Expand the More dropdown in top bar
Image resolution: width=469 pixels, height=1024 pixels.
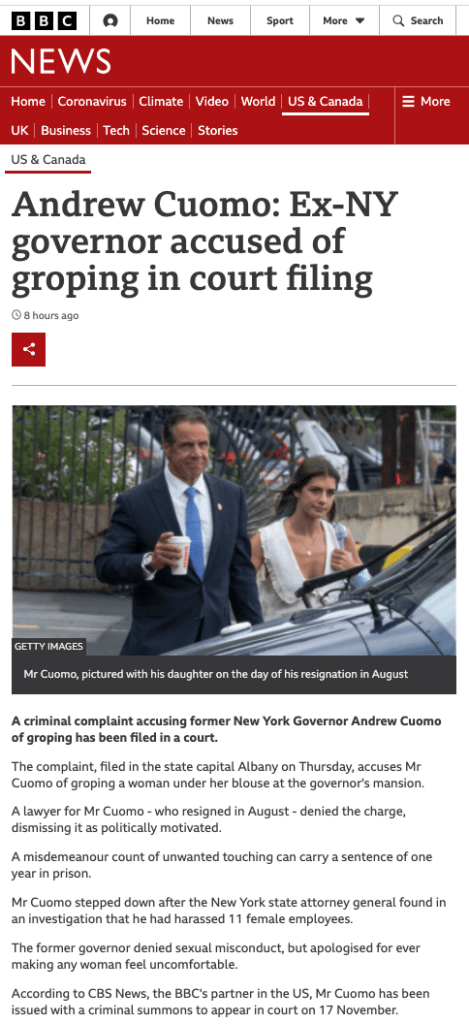[344, 21]
